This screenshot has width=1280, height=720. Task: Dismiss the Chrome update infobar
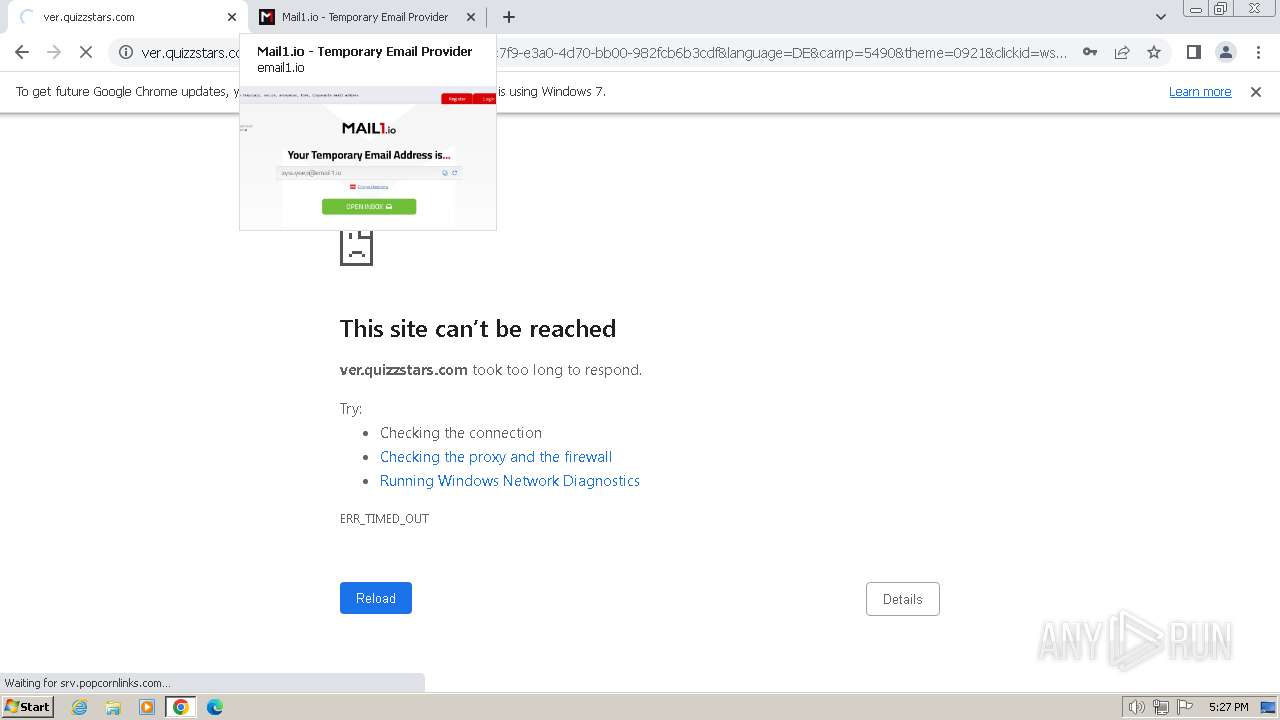1256,91
